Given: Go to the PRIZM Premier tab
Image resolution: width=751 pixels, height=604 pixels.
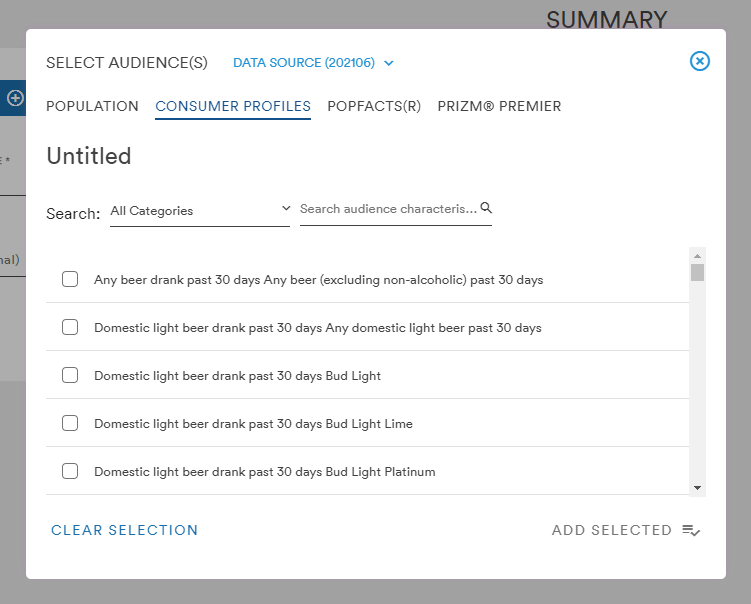Looking at the screenshot, I should pyautogui.click(x=499, y=106).
